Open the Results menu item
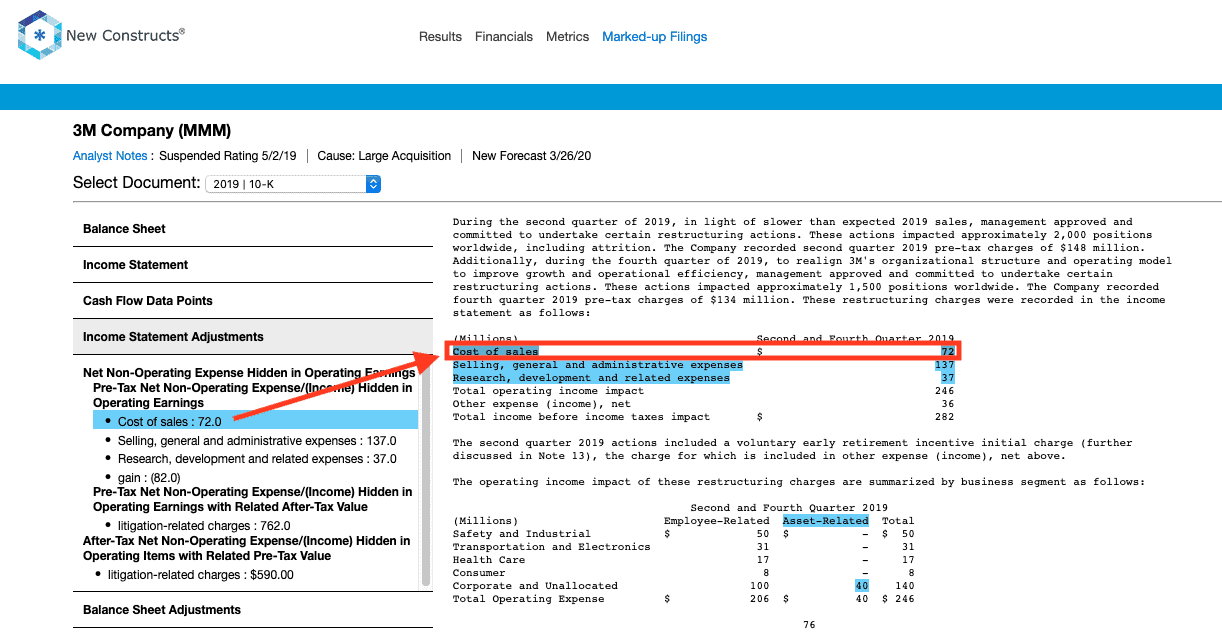The height and width of the screenshot is (636, 1222). pos(440,37)
